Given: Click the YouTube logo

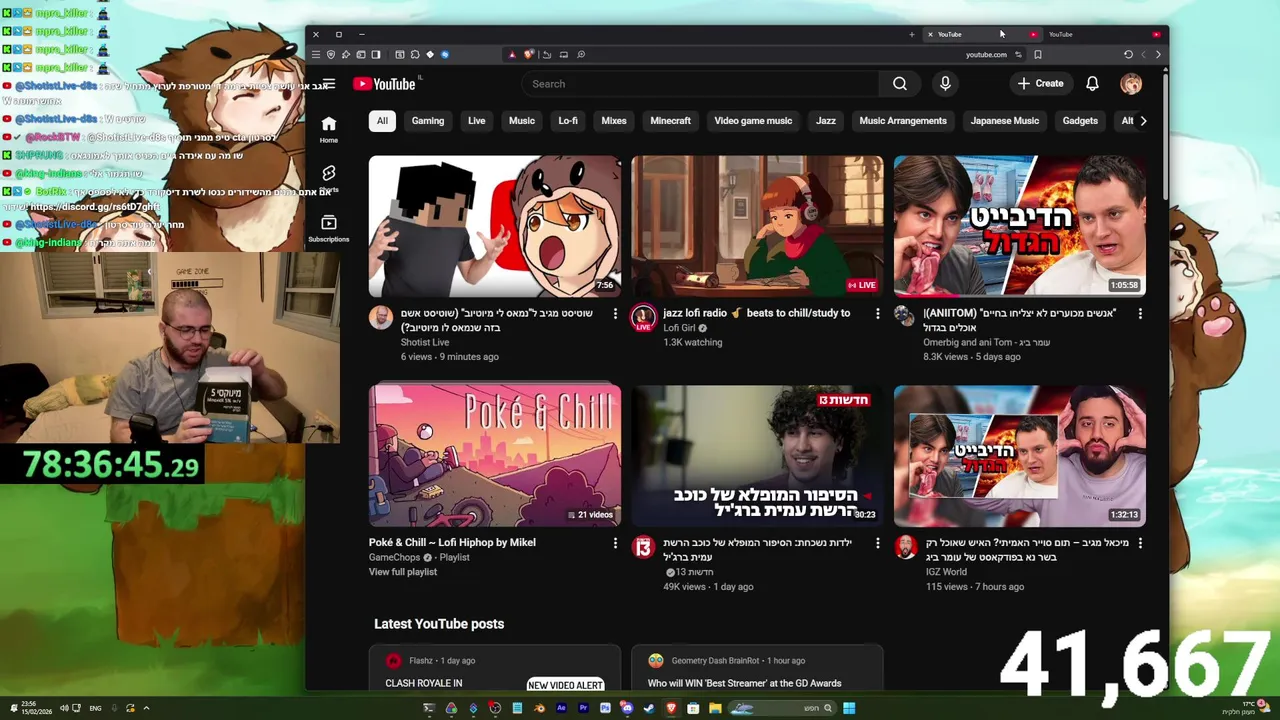Looking at the screenshot, I should pyautogui.click(x=384, y=84).
